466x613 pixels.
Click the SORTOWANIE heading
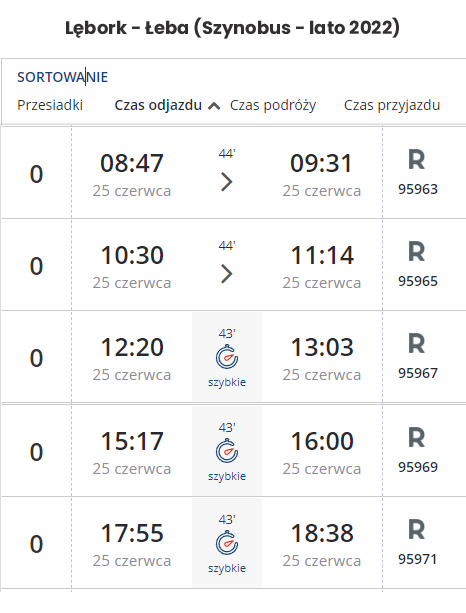pos(63,77)
